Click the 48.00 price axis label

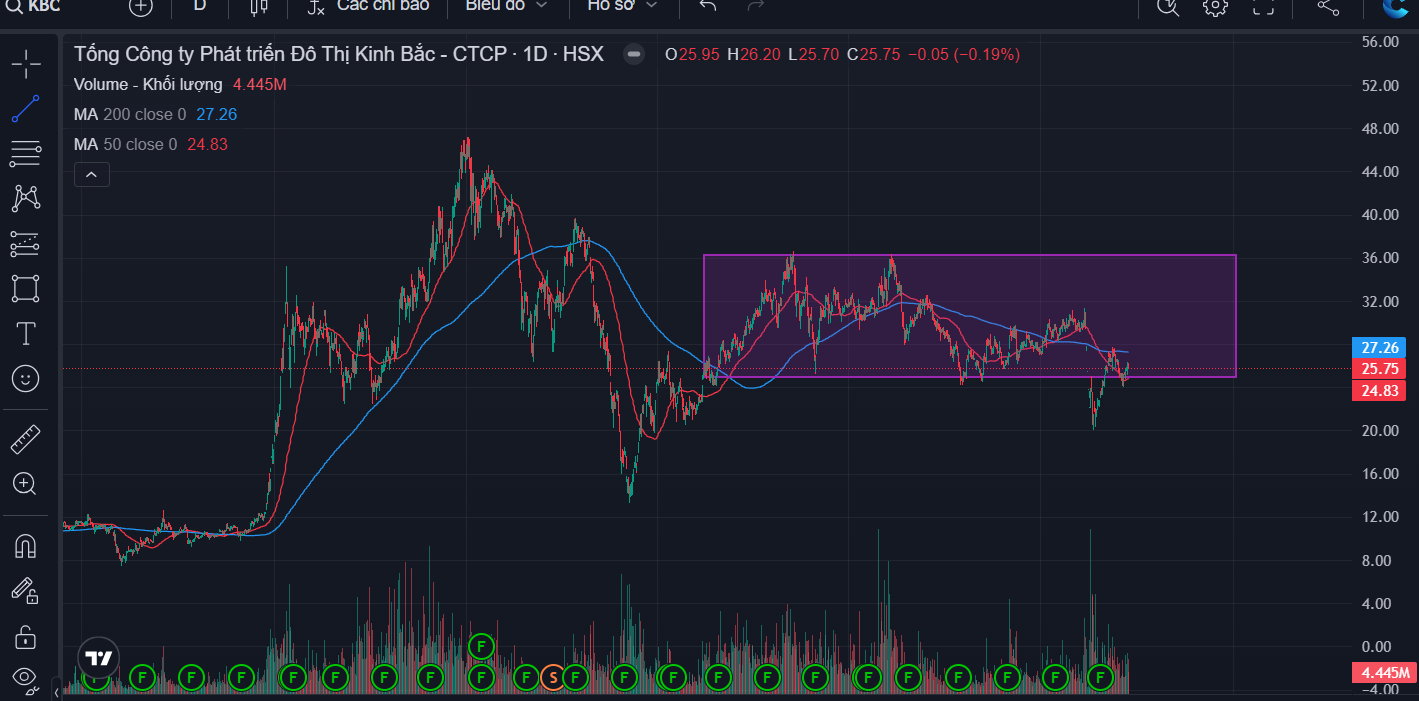tap(1379, 129)
